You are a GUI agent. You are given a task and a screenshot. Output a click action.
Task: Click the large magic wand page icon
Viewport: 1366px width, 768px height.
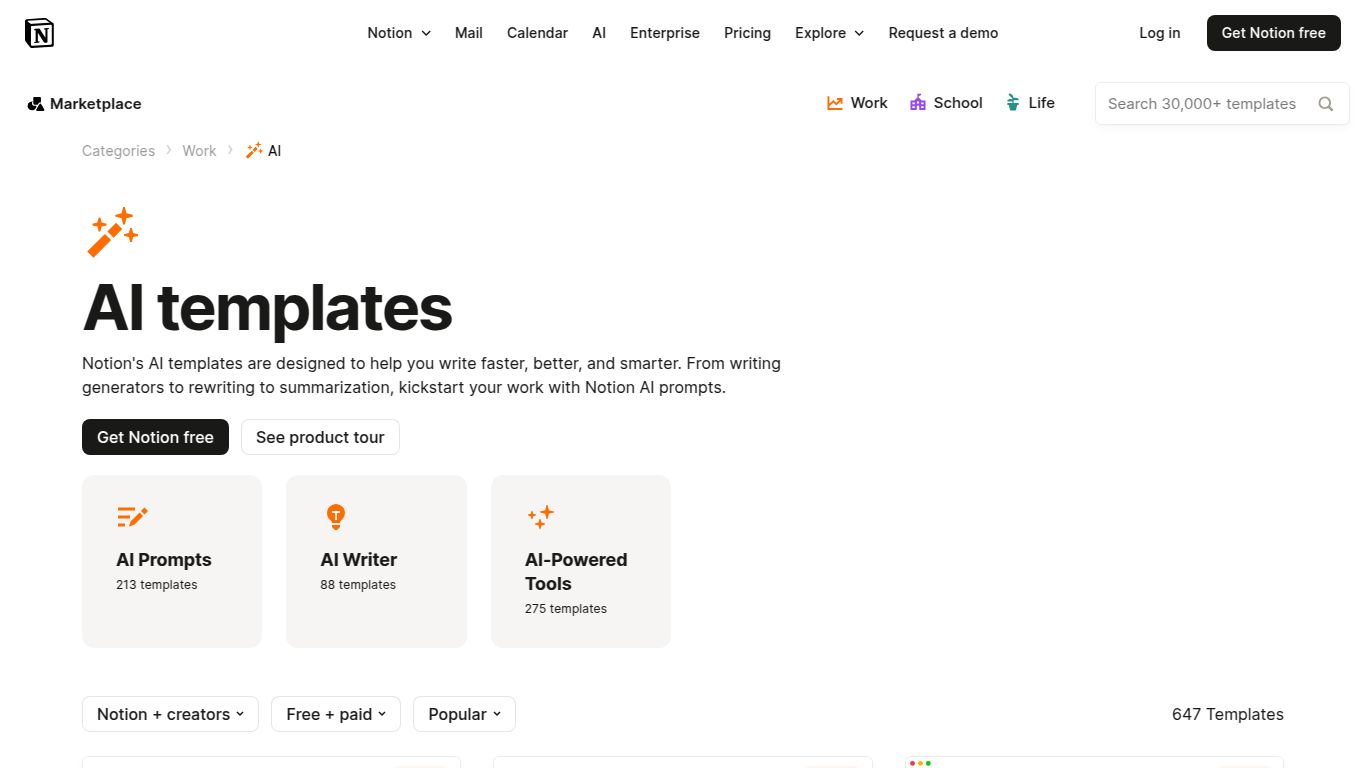coord(112,231)
